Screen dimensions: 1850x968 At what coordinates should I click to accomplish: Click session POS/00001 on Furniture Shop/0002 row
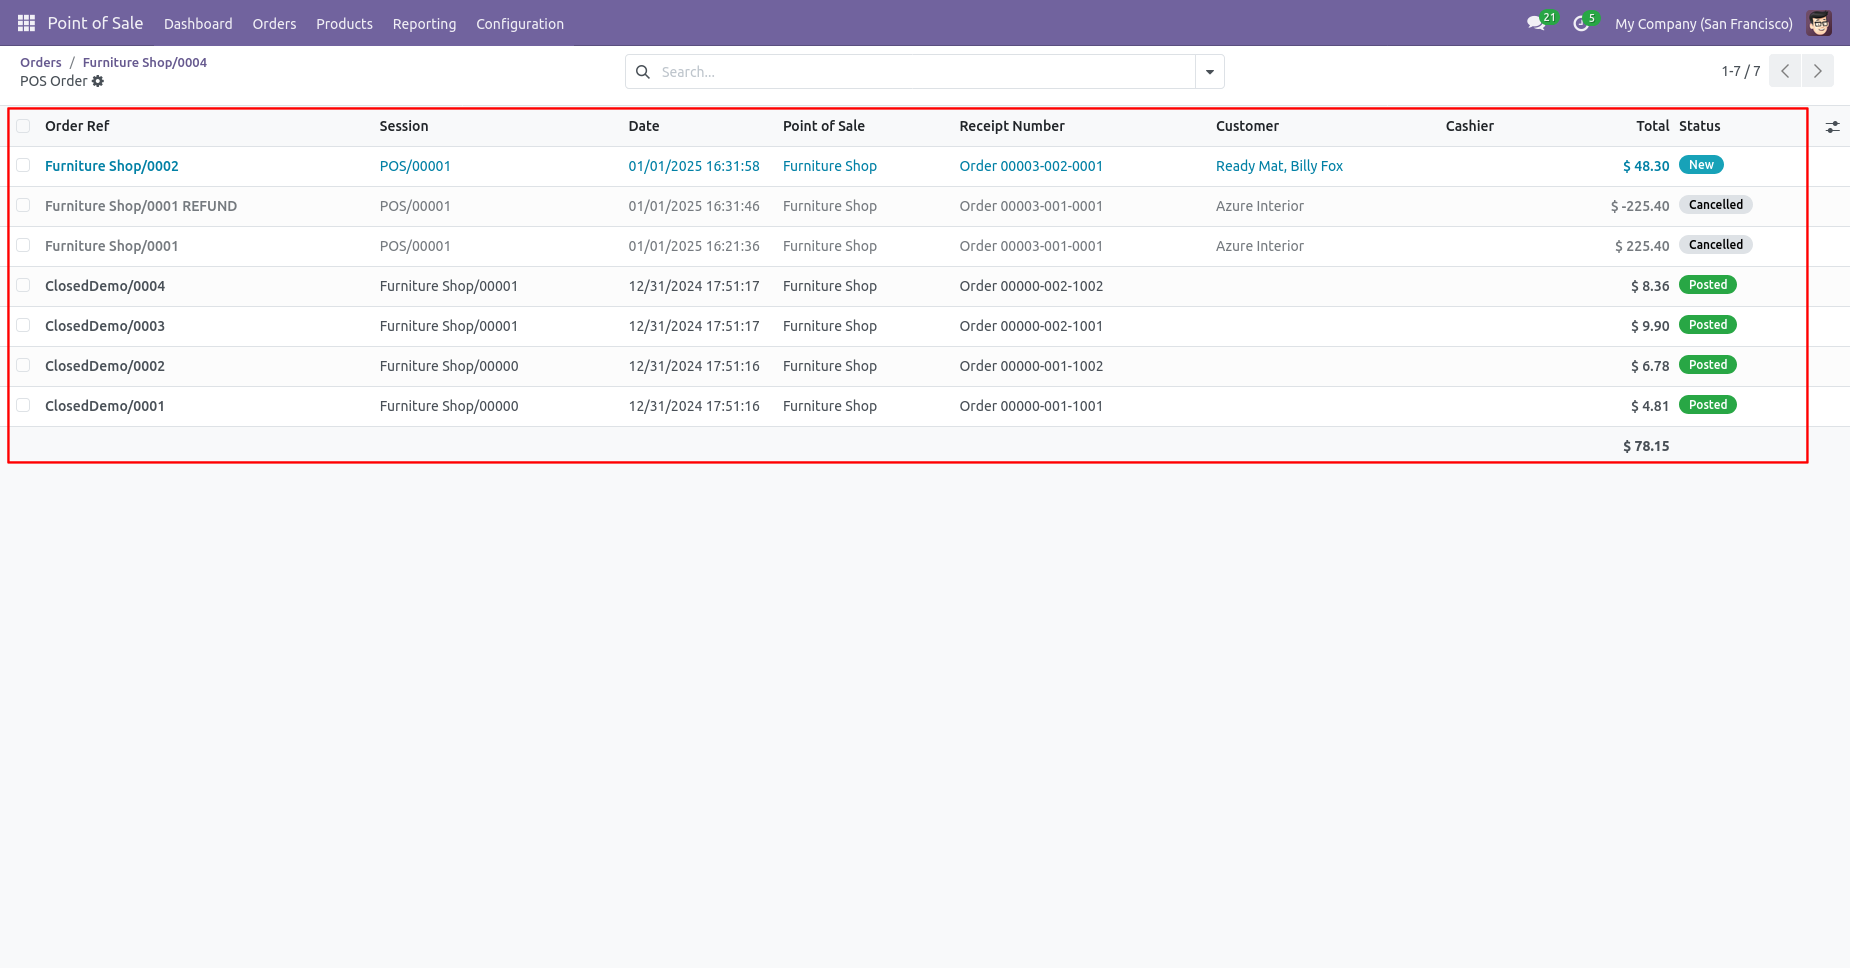point(415,166)
